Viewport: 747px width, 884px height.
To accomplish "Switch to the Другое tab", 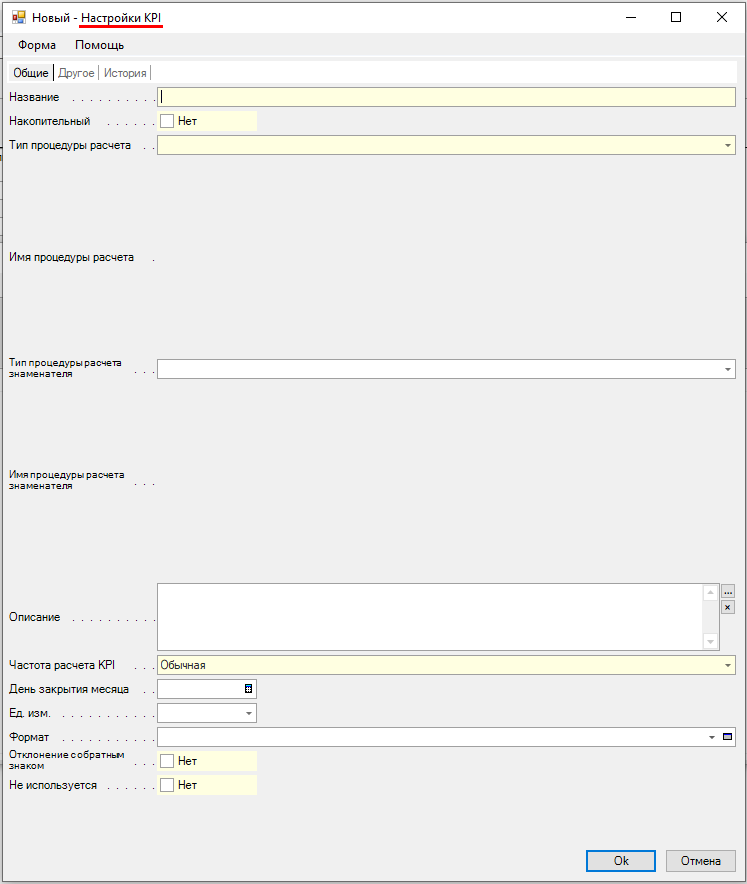I will click(x=76, y=73).
